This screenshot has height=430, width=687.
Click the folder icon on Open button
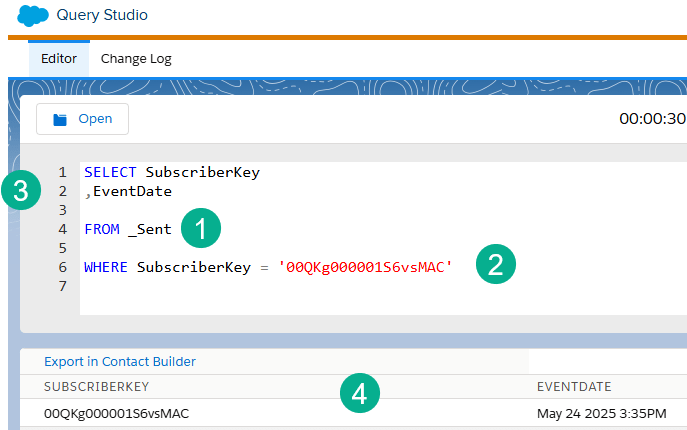click(x=60, y=119)
